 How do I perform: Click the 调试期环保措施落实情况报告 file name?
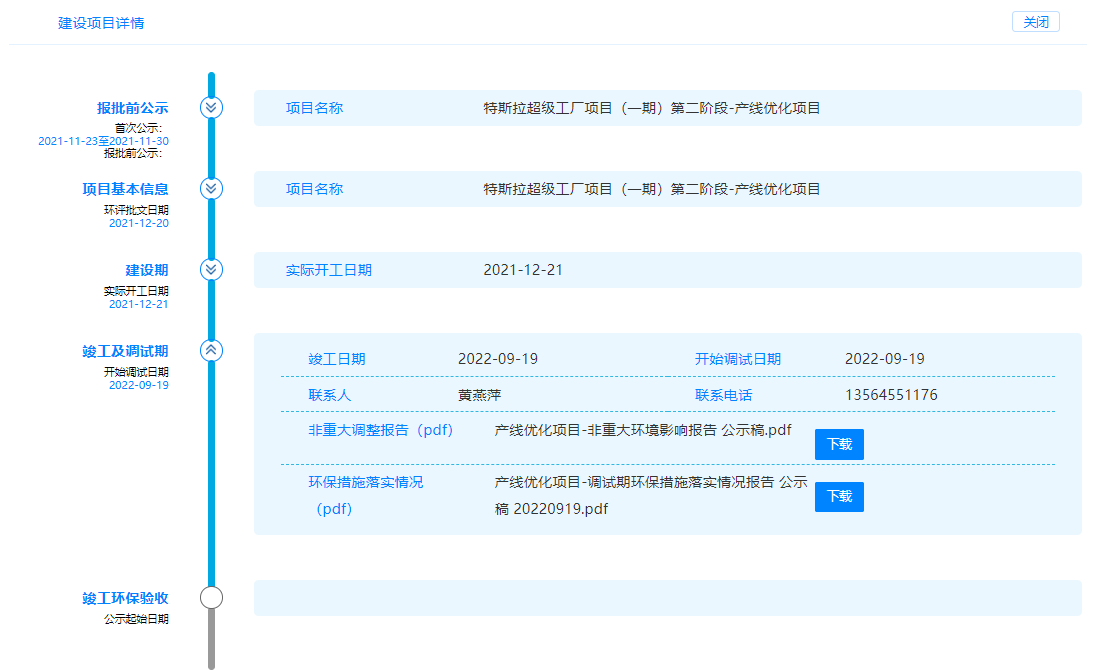pyautogui.click(x=651, y=495)
